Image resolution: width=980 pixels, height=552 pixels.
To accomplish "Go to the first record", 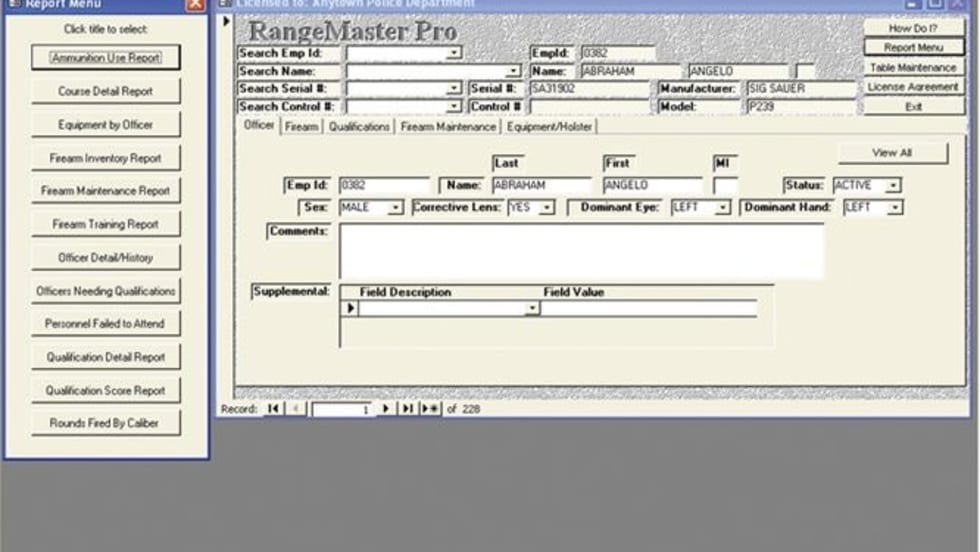I will [x=273, y=409].
